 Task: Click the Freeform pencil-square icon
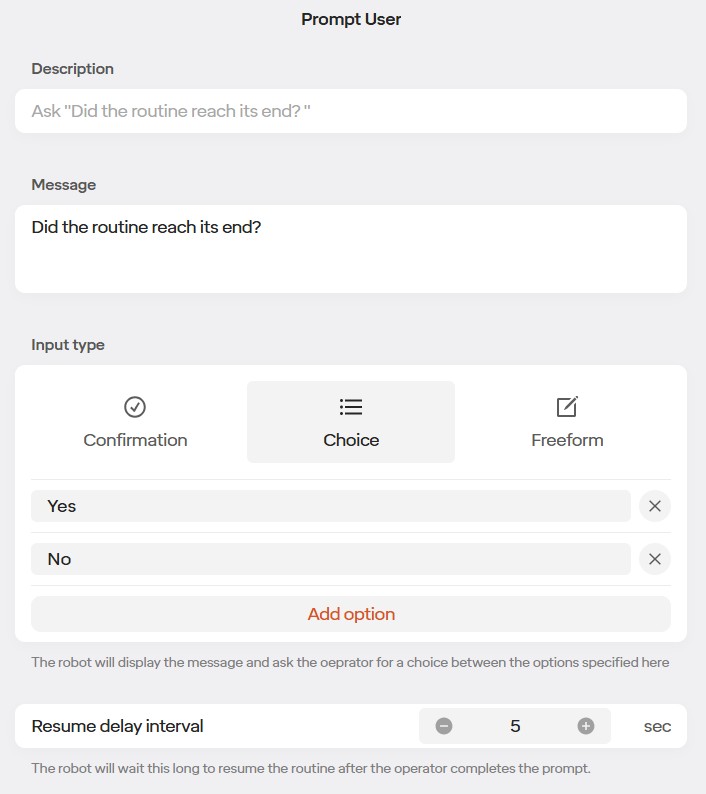pyautogui.click(x=567, y=407)
